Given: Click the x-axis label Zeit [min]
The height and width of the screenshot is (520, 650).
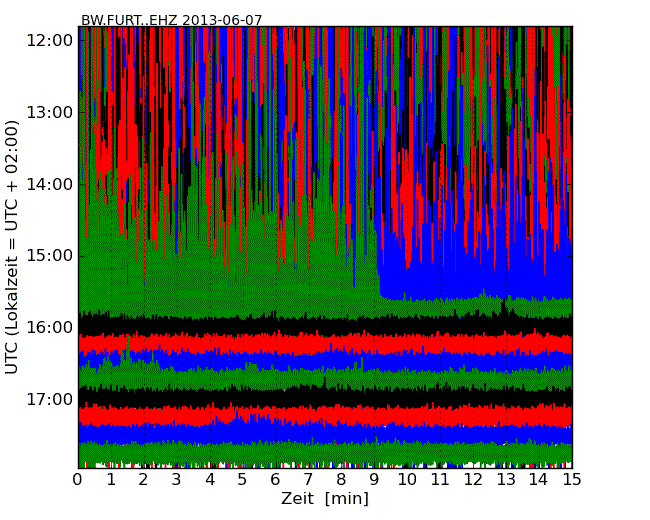Looking at the screenshot, I should pos(325,498).
